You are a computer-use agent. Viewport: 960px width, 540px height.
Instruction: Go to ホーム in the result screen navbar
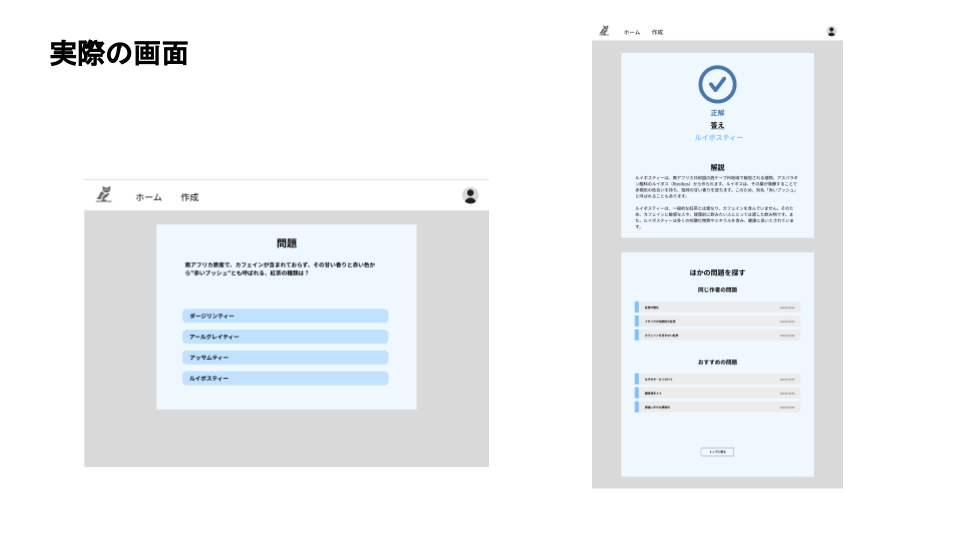[x=632, y=32]
